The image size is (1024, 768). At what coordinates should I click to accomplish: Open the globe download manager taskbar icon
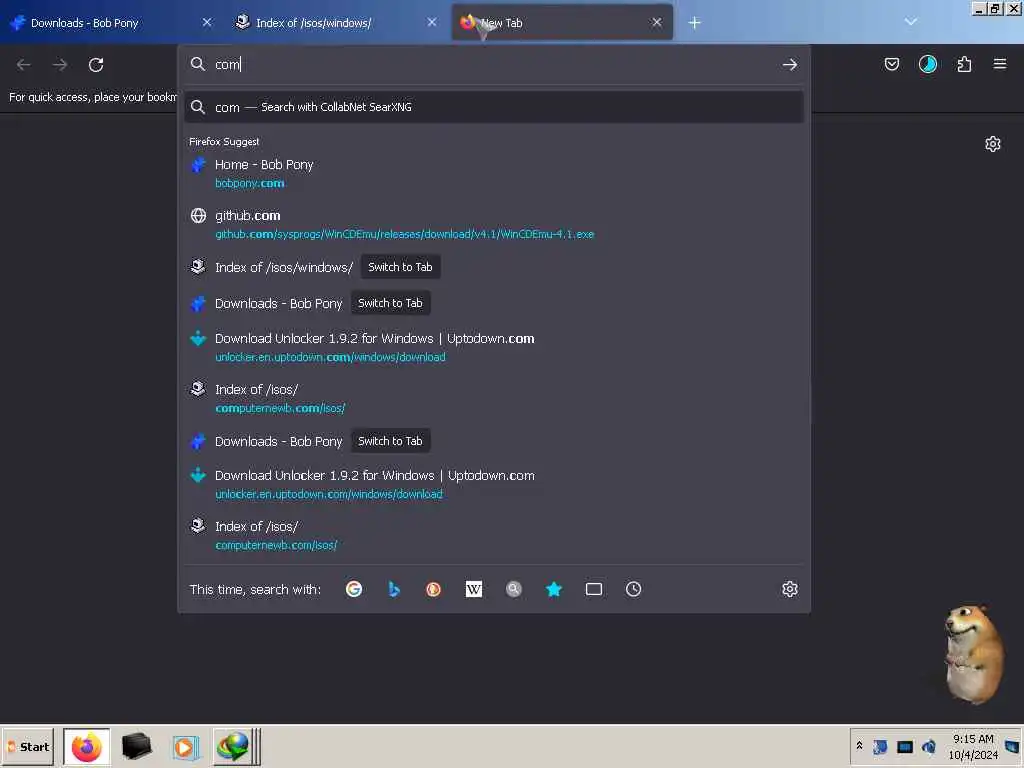coord(232,746)
